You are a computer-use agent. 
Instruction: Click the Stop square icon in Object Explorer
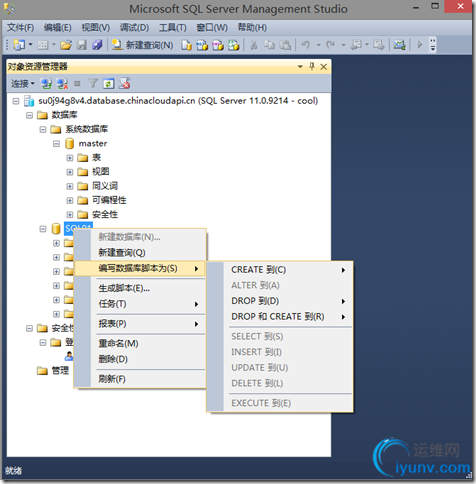click(77, 84)
